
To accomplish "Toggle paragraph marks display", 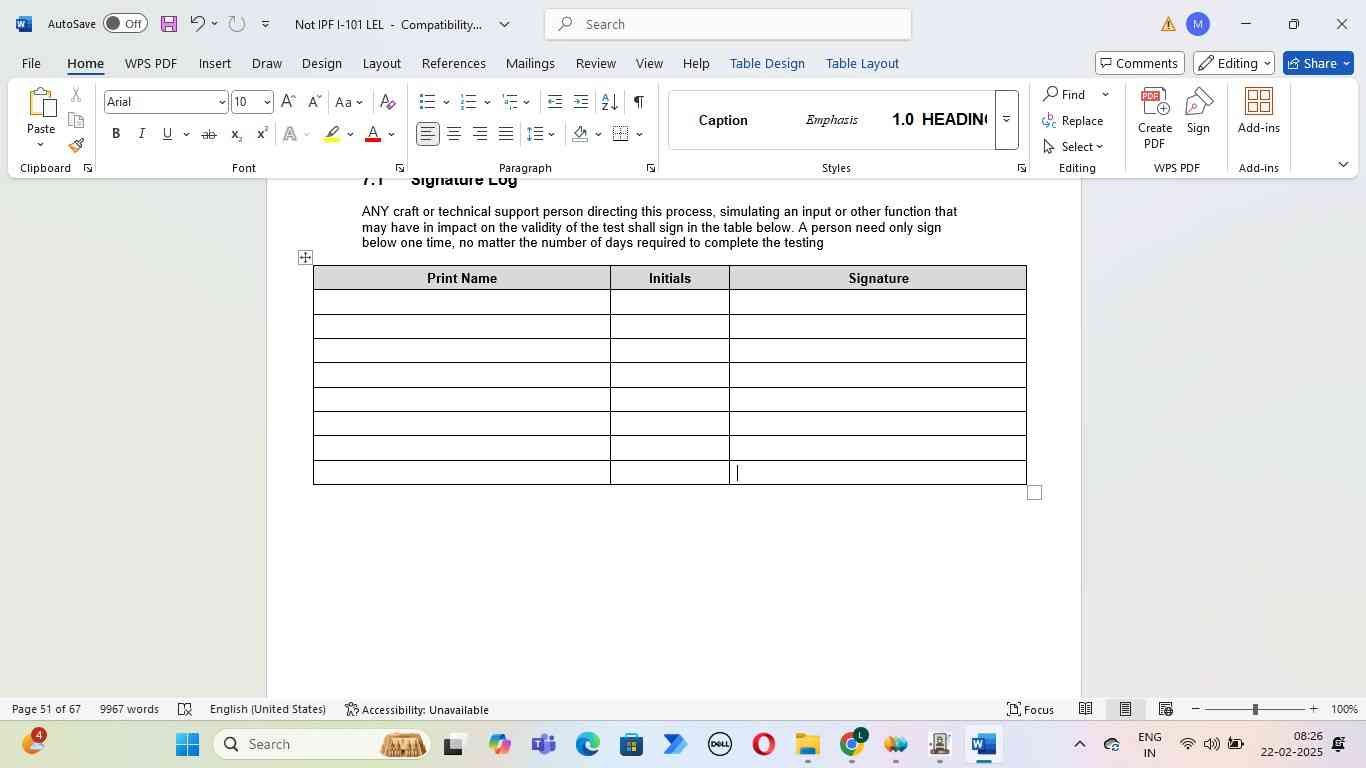I will (x=638, y=102).
